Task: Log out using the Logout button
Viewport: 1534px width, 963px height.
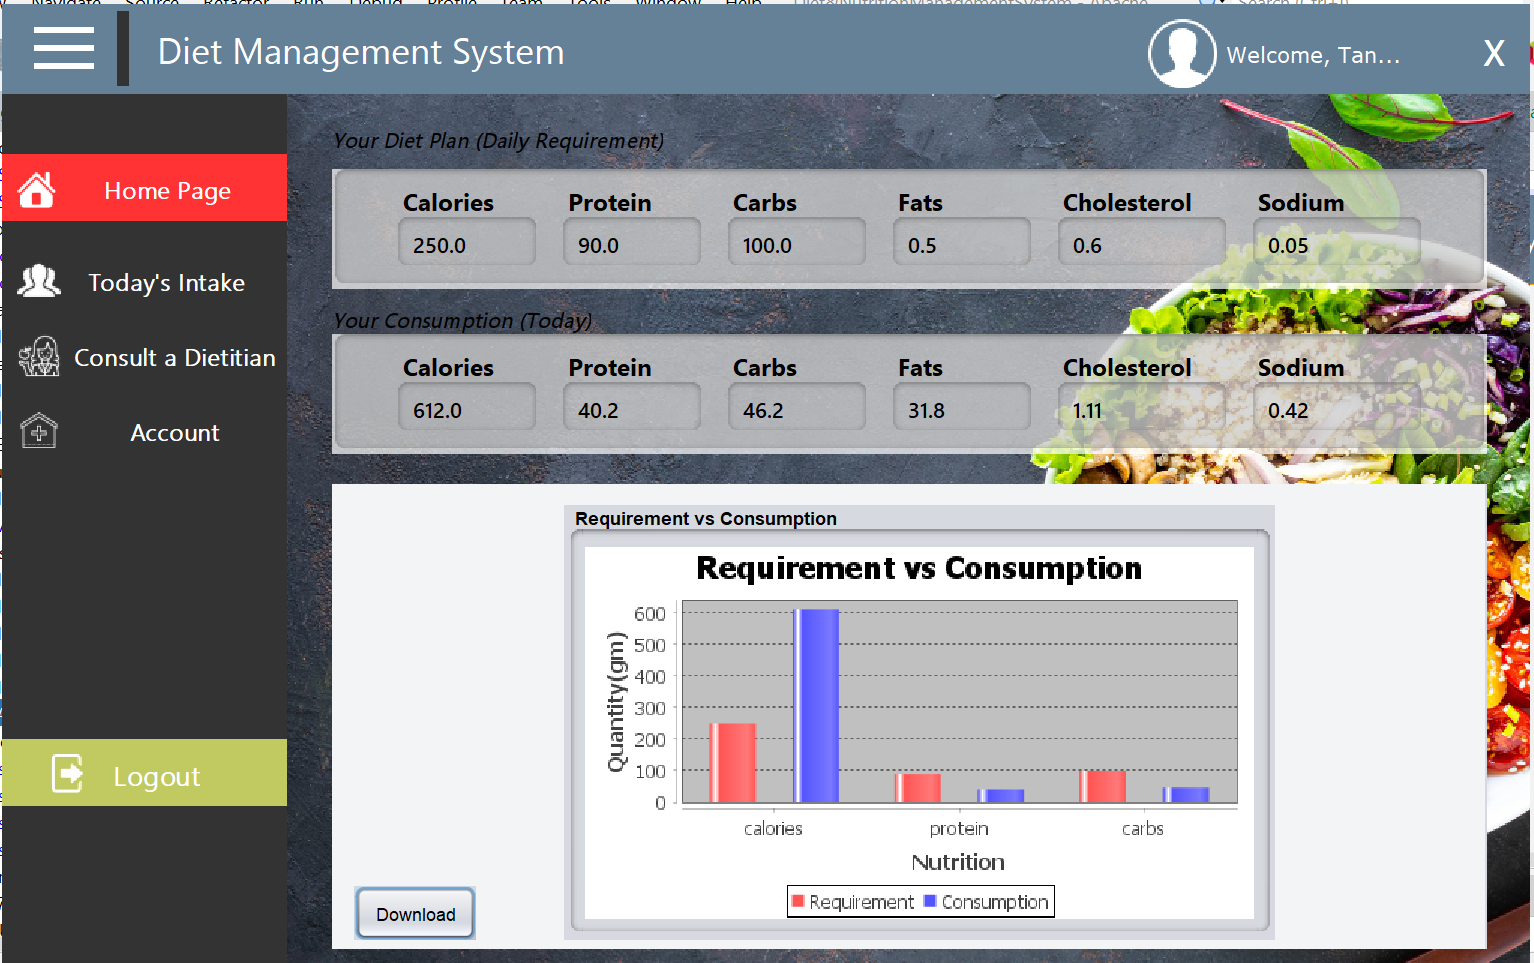Action: [144, 773]
